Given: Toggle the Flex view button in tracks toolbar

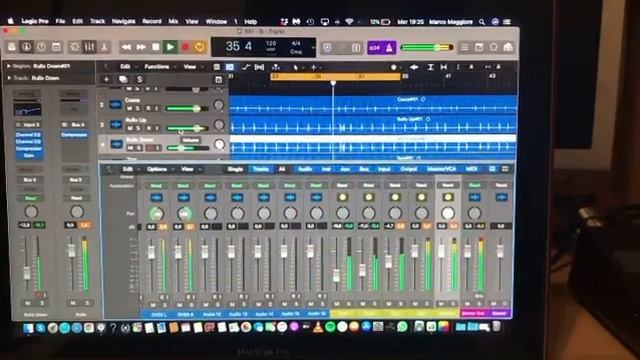Looking at the screenshot, I should [259, 67].
